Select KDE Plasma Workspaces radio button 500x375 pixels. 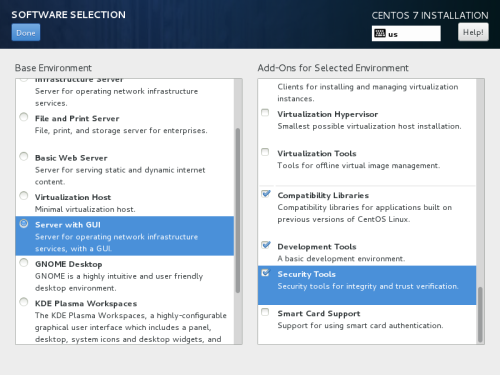(24, 302)
